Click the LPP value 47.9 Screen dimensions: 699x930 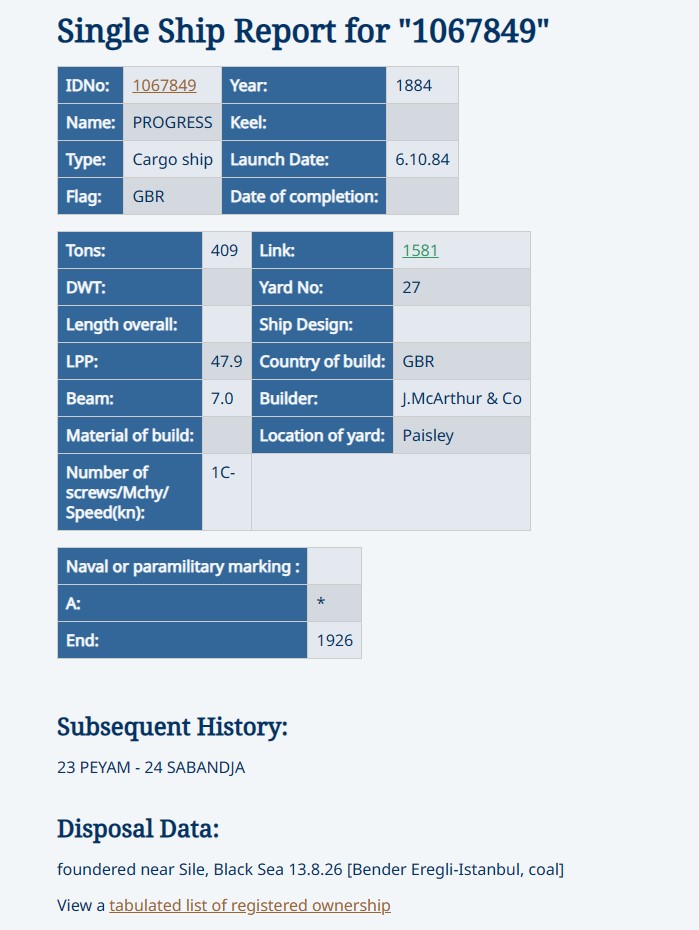tap(226, 361)
